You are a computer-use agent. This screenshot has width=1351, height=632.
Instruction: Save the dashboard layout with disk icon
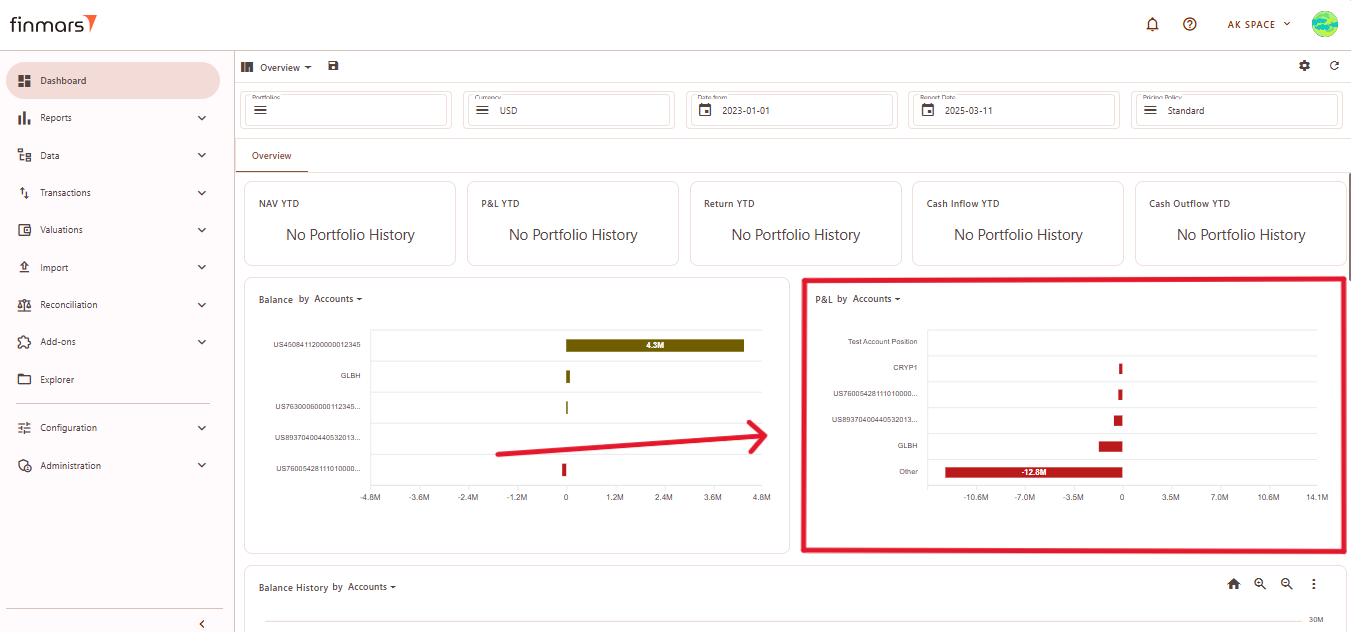coord(333,66)
